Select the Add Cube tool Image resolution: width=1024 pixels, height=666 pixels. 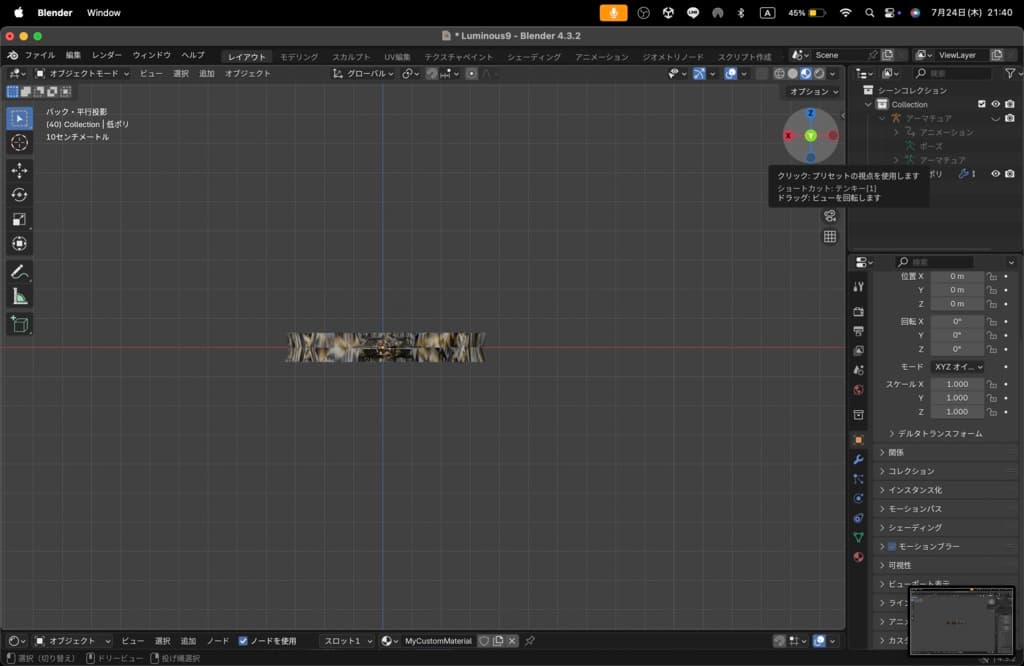click(19, 324)
